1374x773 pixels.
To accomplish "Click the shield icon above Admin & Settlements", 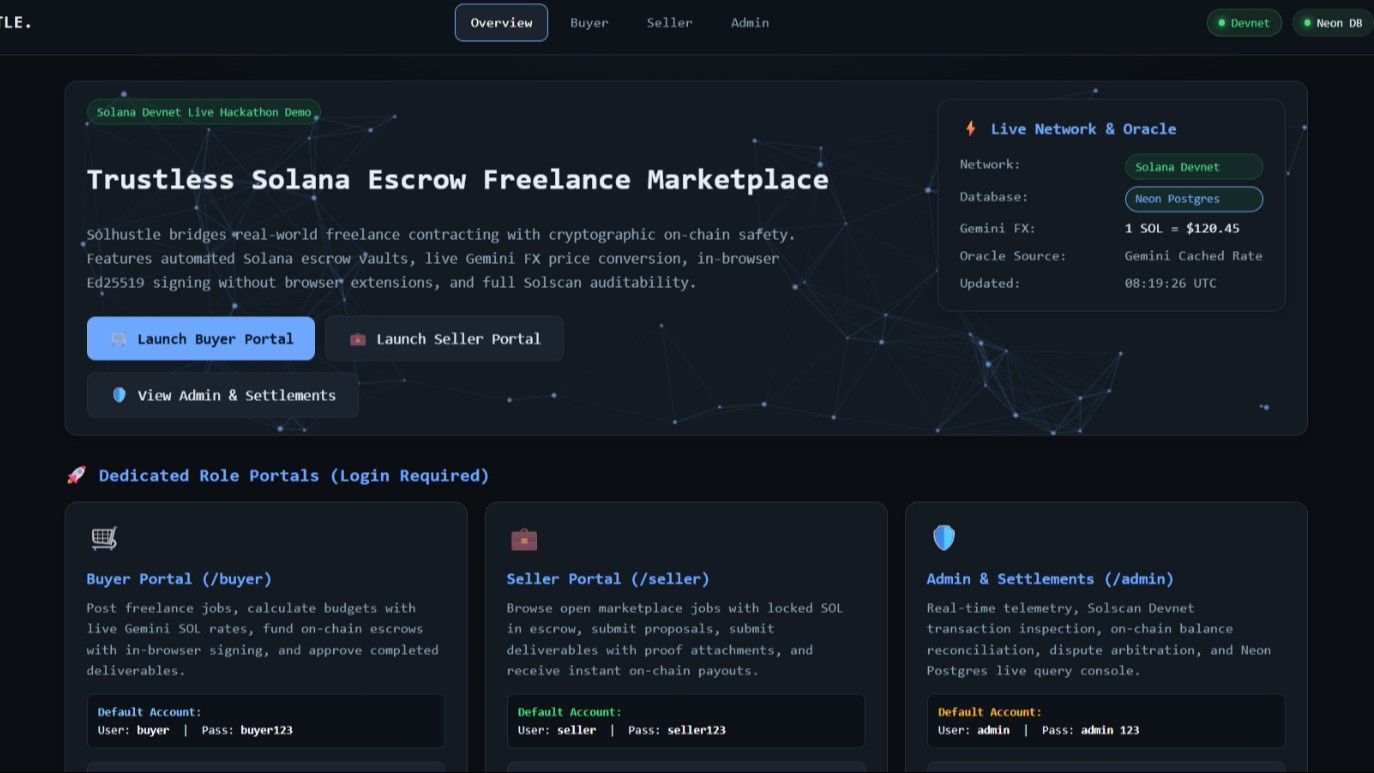I will (944, 538).
